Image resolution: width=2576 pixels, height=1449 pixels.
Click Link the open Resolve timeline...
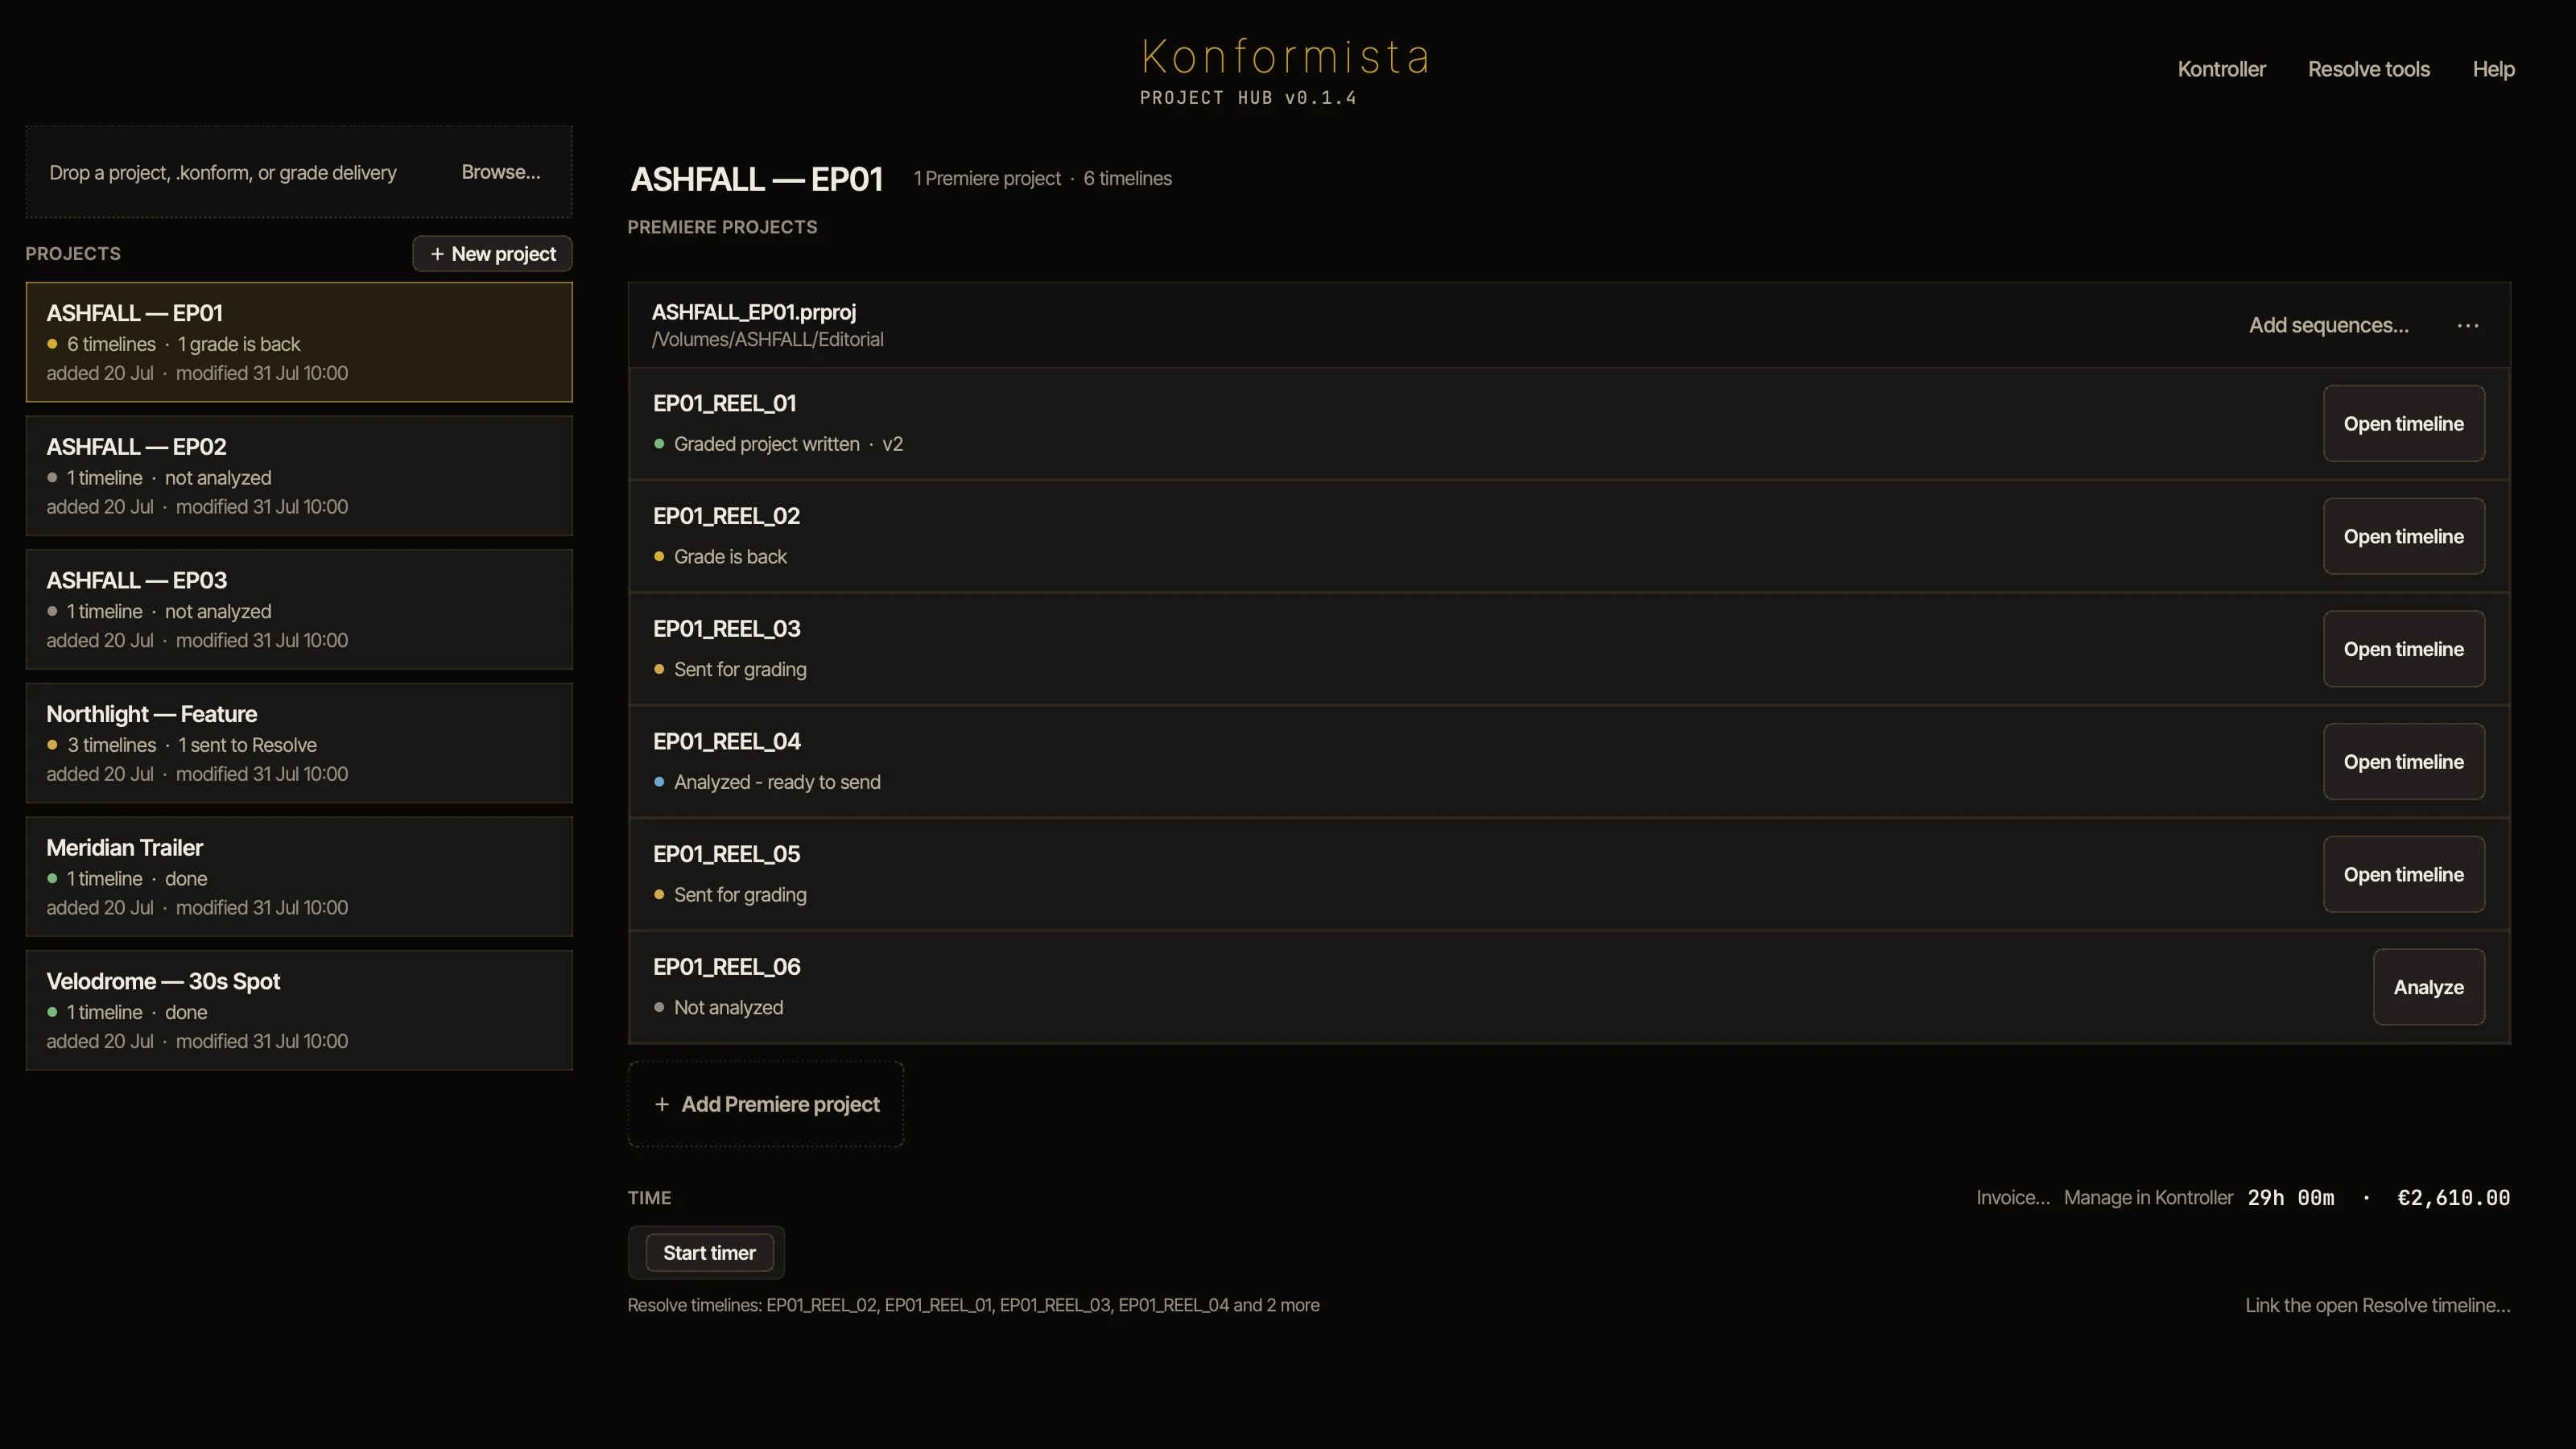[2377, 1305]
